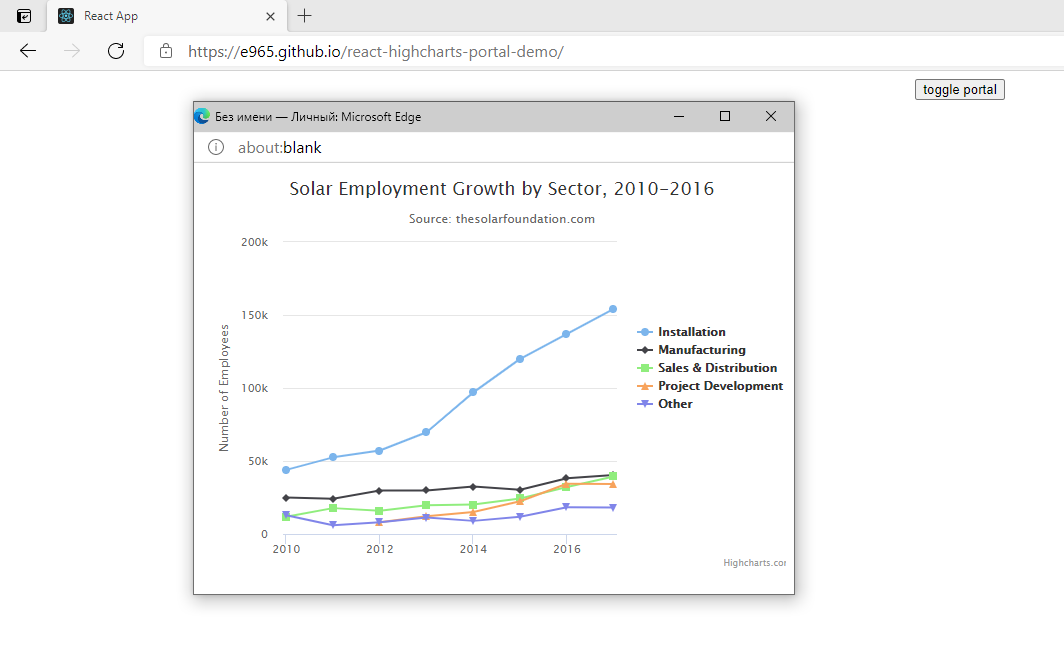Click the site information lock icon
Viewport: 1064px width, 667px height.
(x=165, y=51)
